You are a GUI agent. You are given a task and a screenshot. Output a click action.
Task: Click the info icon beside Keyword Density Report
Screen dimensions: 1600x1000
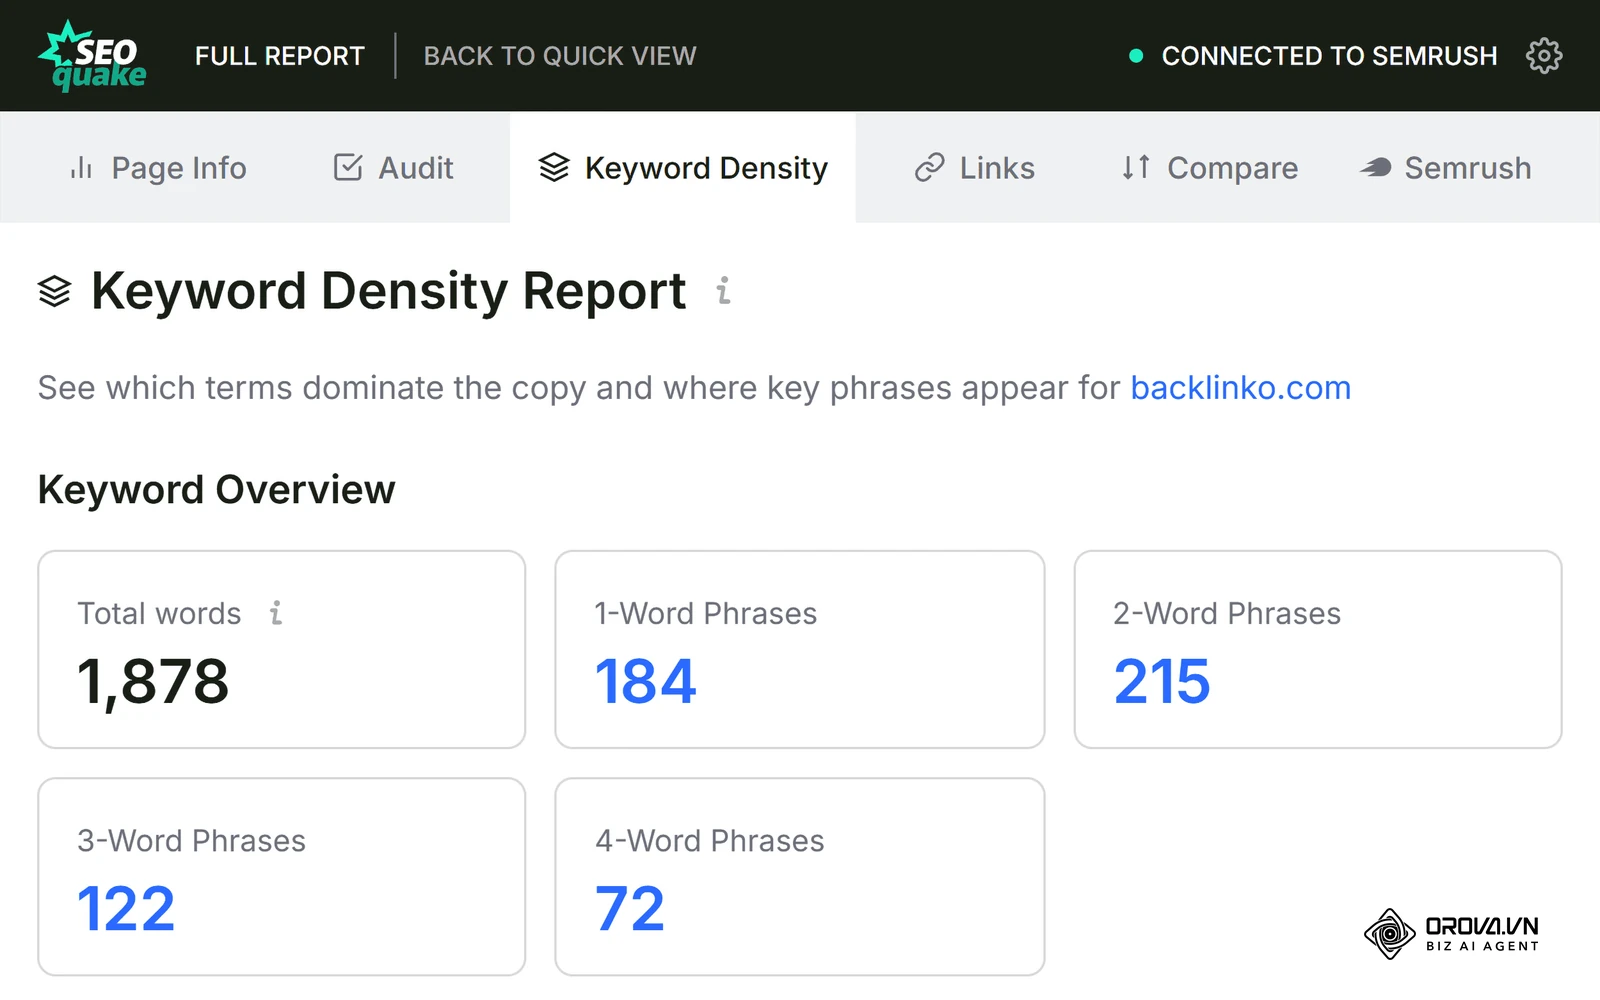(724, 291)
